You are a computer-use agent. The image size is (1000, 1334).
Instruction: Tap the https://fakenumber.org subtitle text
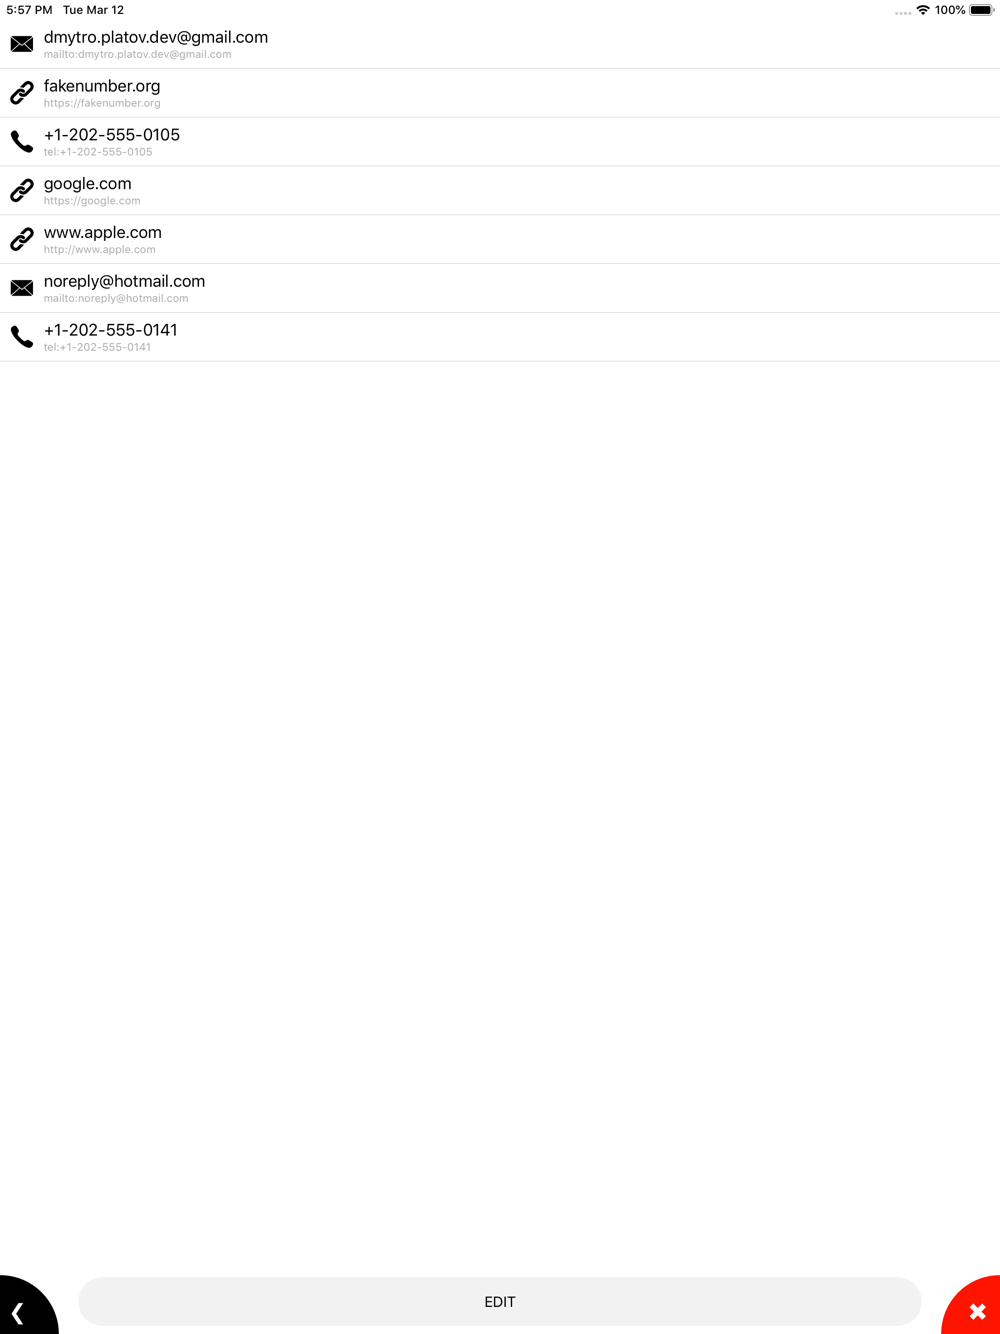(x=102, y=103)
